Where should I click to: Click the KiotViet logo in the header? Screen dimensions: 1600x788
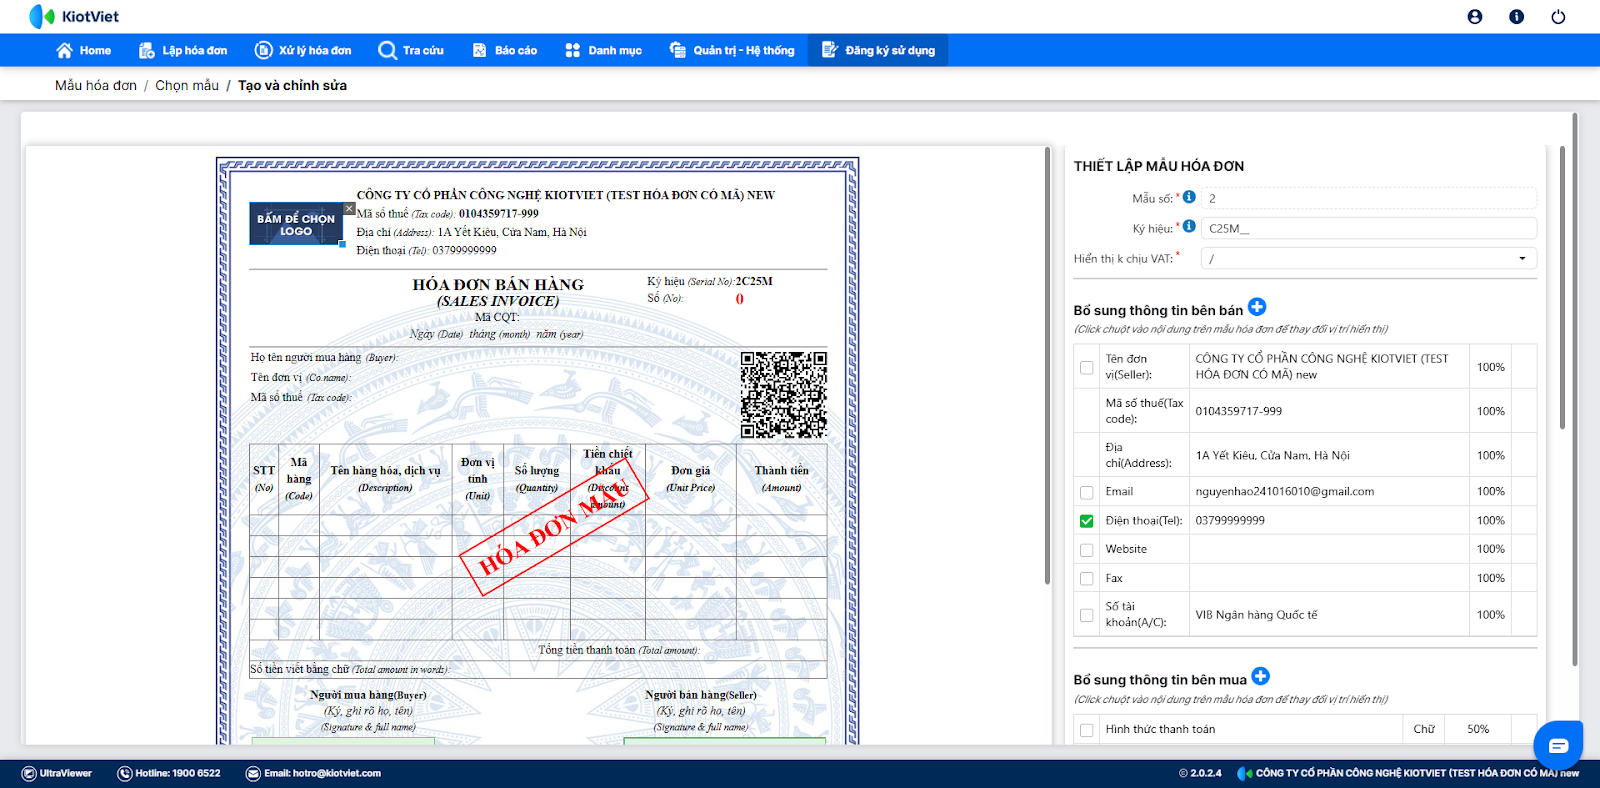click(74, 16)
